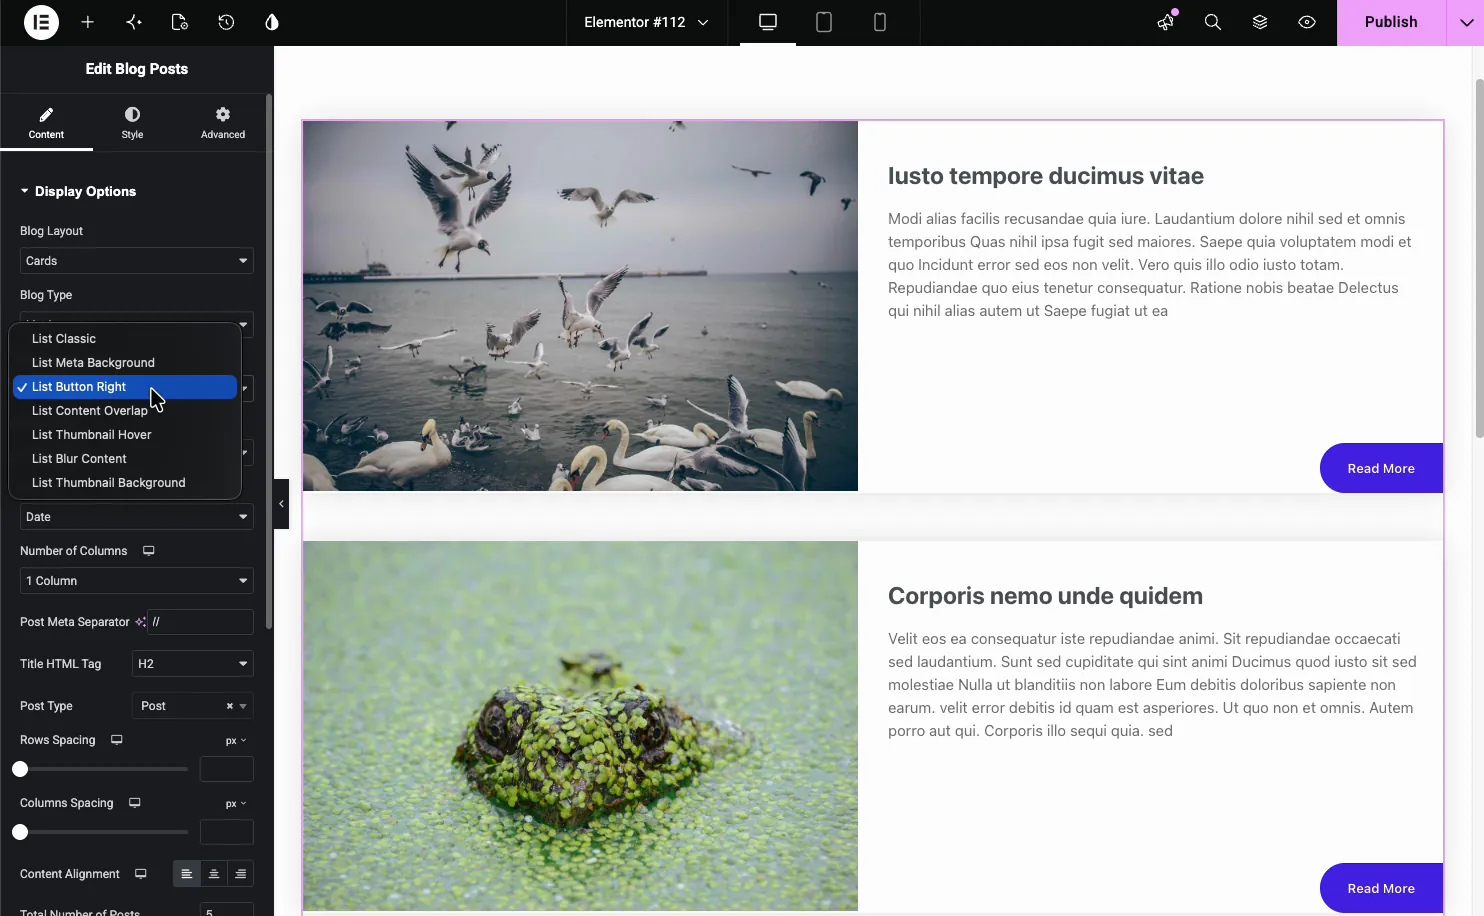1484x916 pixels.
Task: Open the AI sparkle tool in the top bar
Action: 134,22
